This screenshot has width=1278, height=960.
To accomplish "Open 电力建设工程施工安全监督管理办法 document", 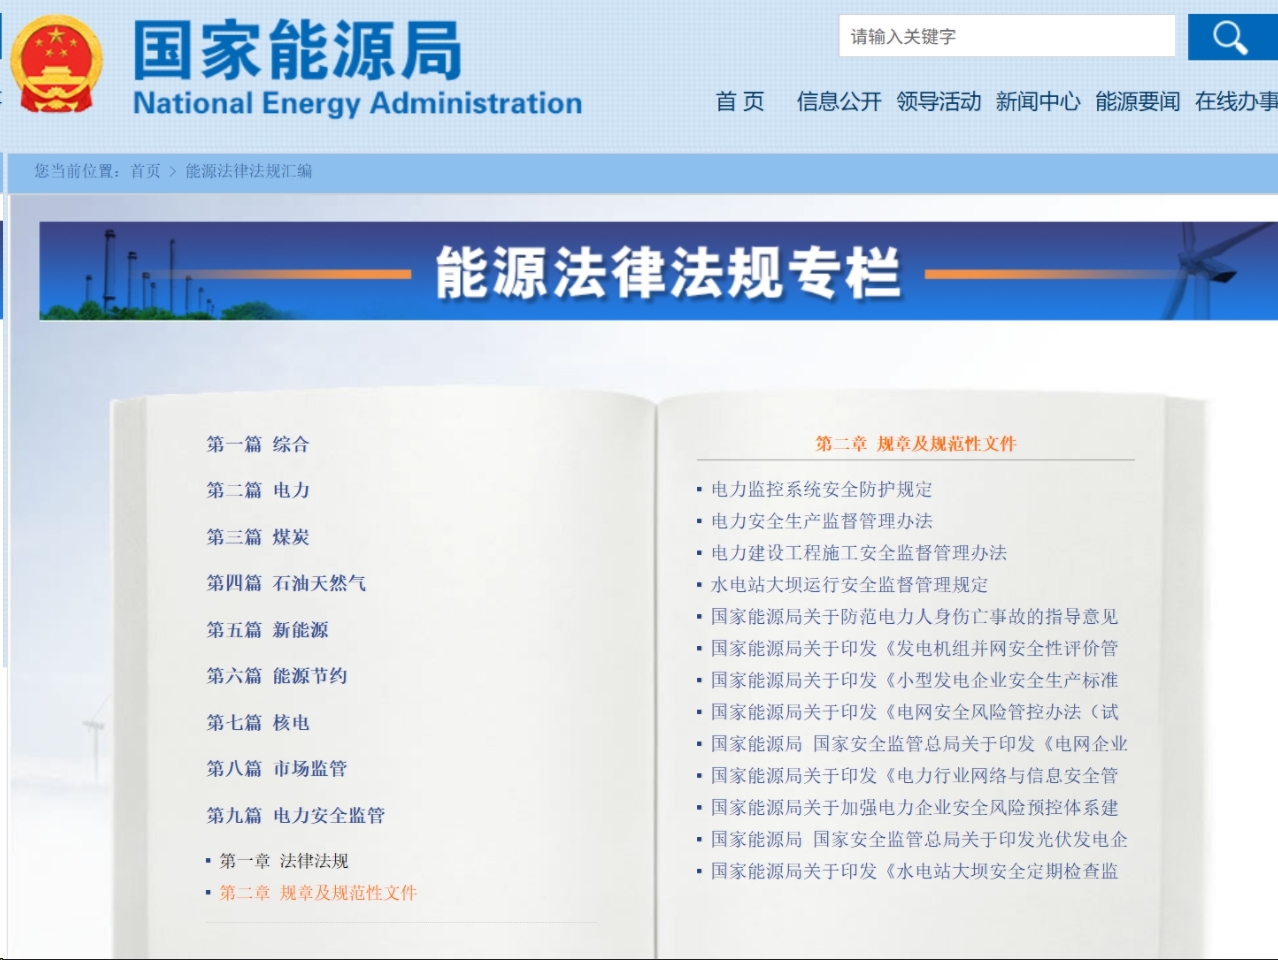I will pyautogui.click(x=858, y=553).
